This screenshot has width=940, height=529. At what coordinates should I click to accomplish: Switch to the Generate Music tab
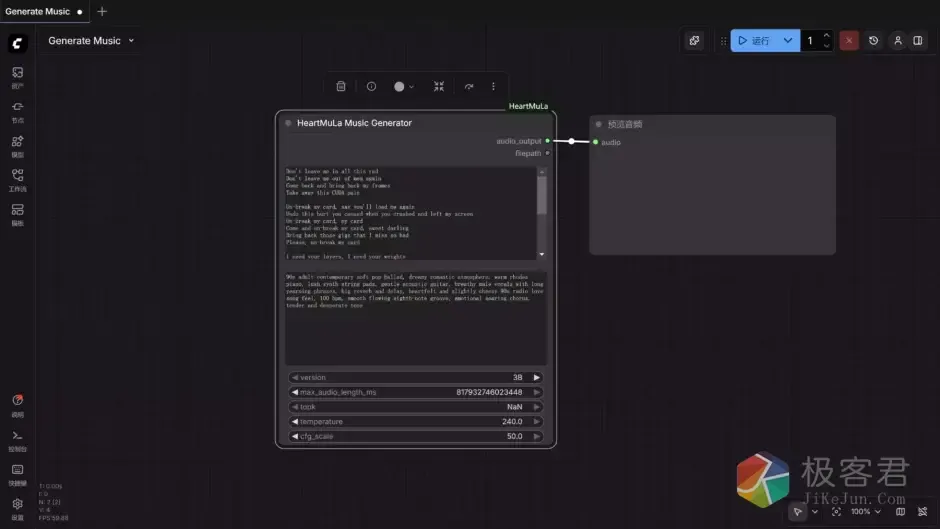38,12
